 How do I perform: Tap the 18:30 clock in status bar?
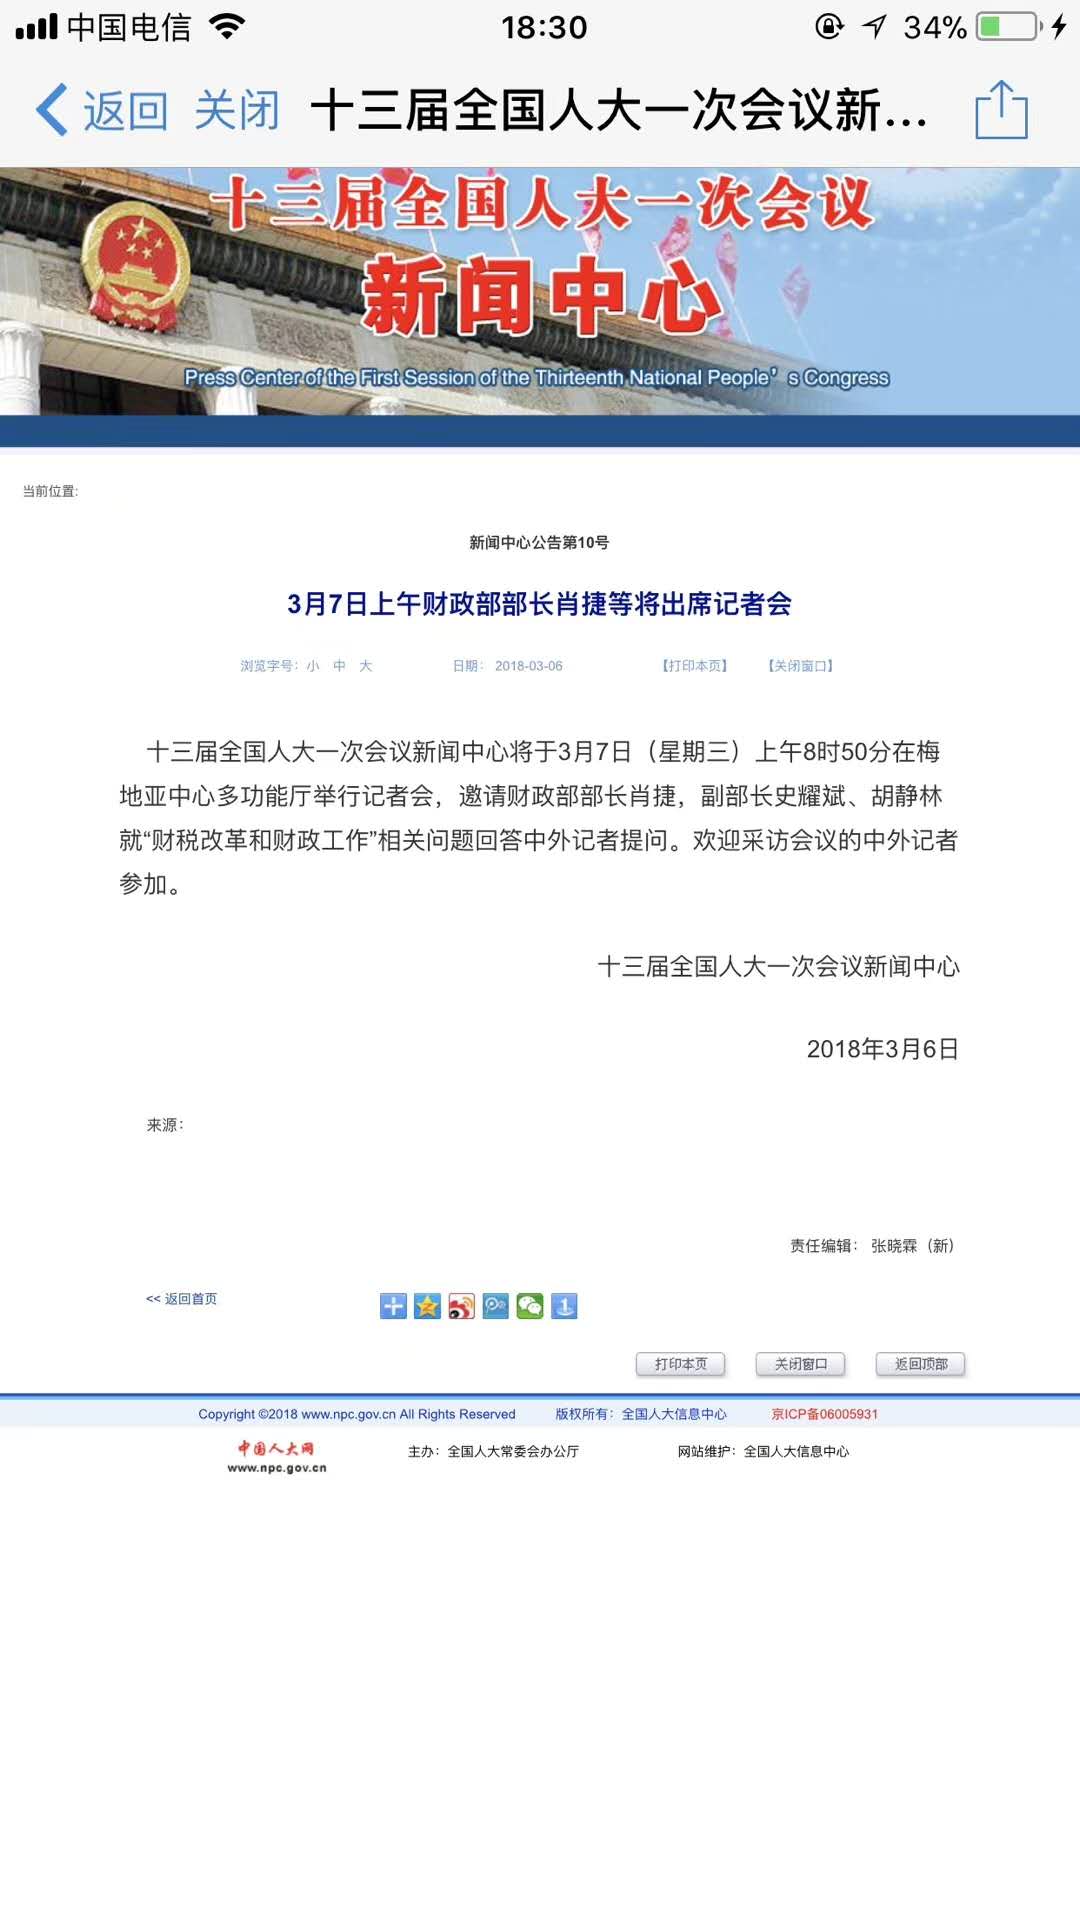(x=544, y=27)
